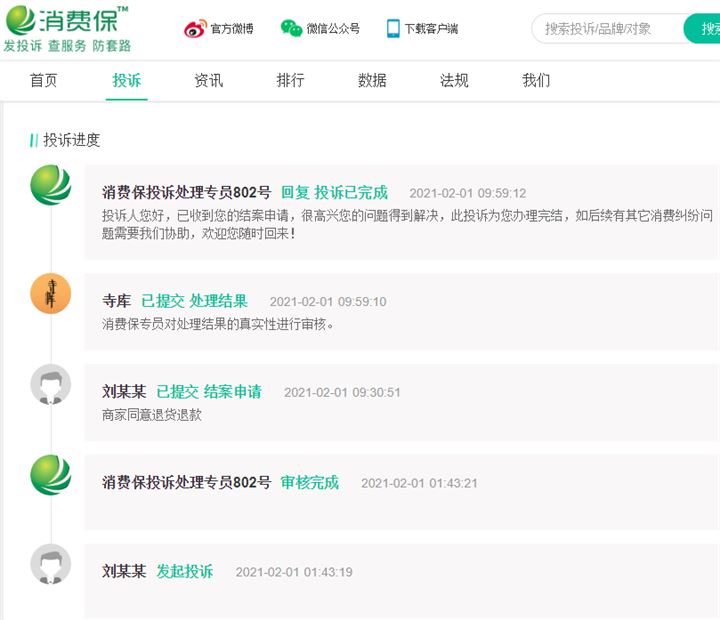
Task: Click the 搜索投诉/品牌/对象 search field
Action: coord(608,29)
